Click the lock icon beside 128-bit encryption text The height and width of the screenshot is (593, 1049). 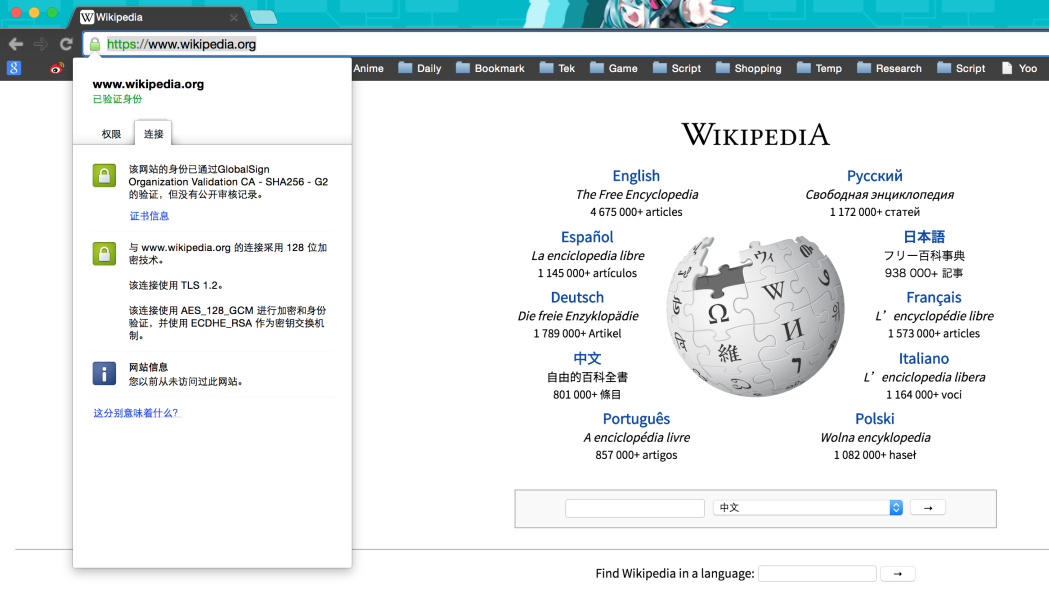104,254
